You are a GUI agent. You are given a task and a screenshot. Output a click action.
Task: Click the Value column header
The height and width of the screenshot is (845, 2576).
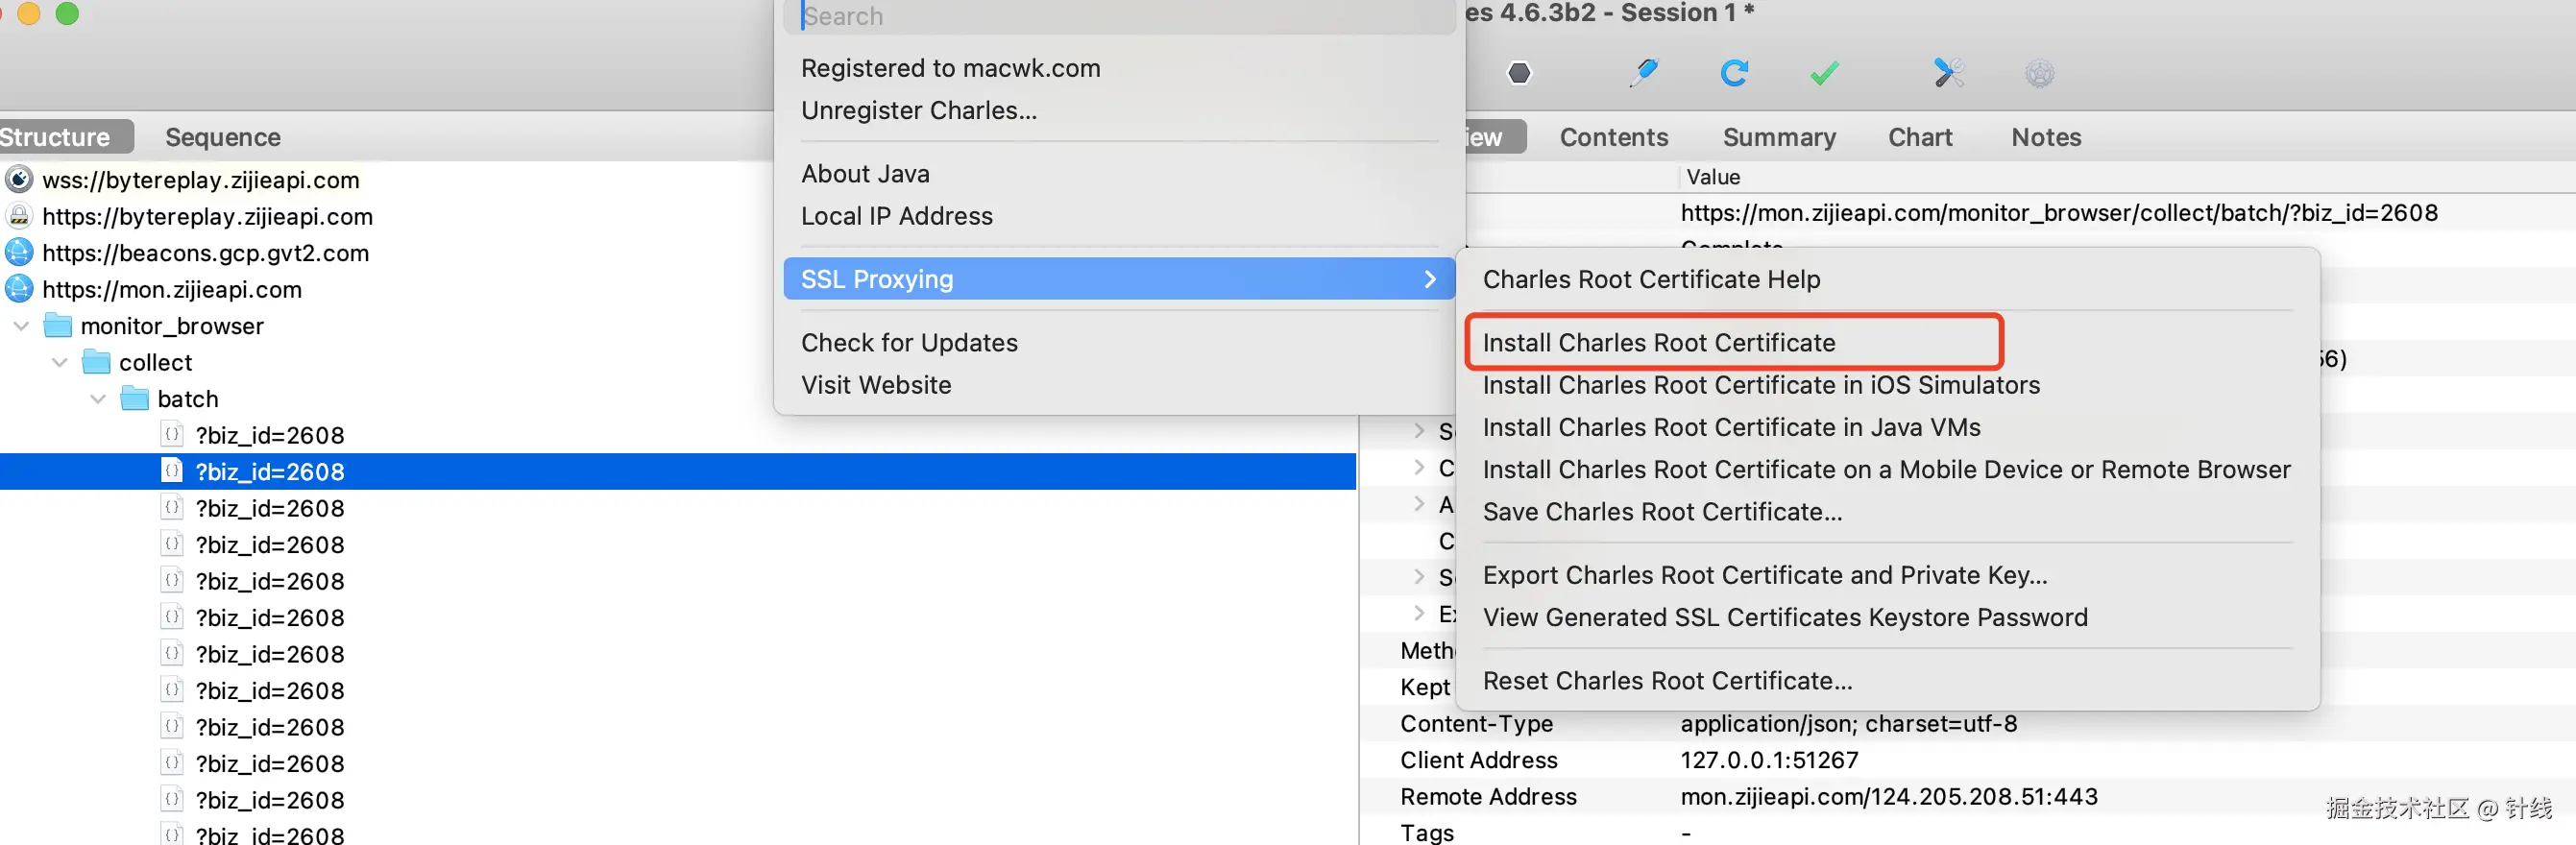[1713, 177]
